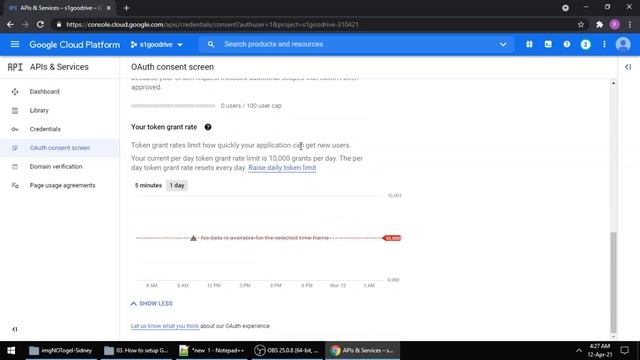Click the page vertical scrollbar thumb

[x=613, y=282]
